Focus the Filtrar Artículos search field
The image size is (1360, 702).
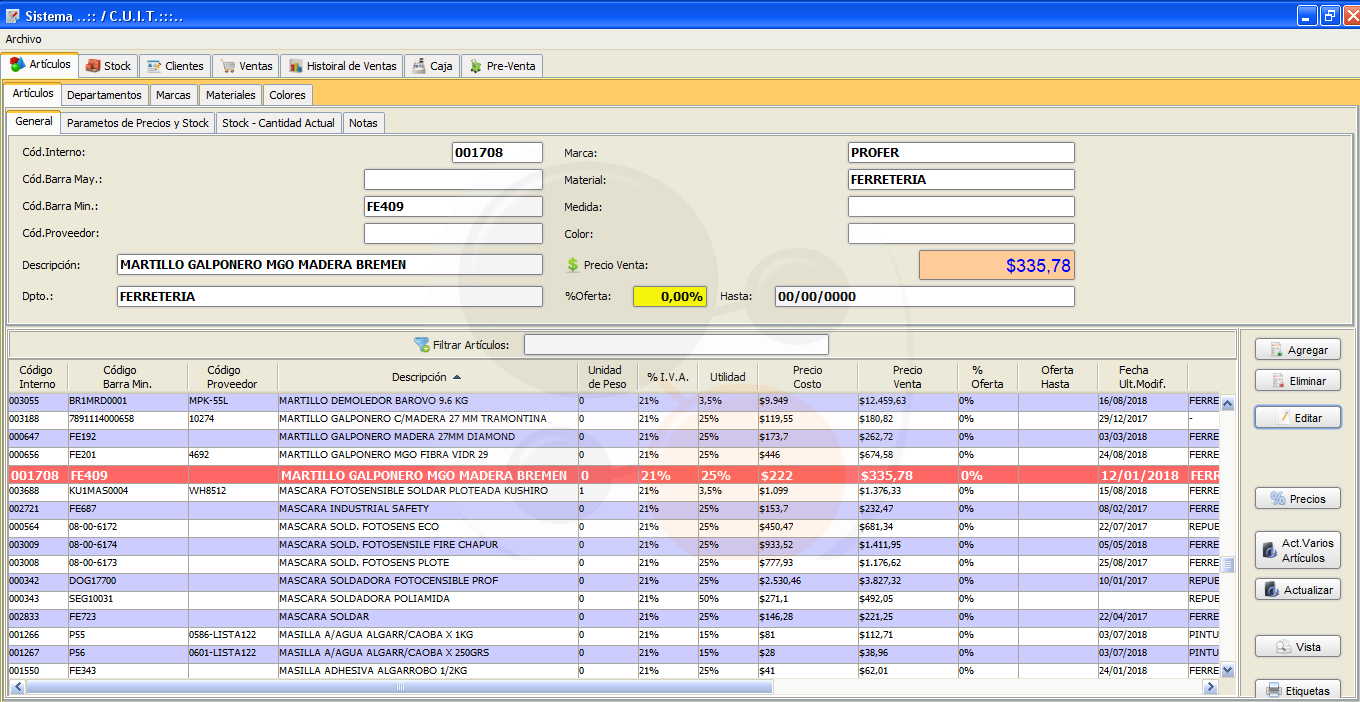pos(676,345)
